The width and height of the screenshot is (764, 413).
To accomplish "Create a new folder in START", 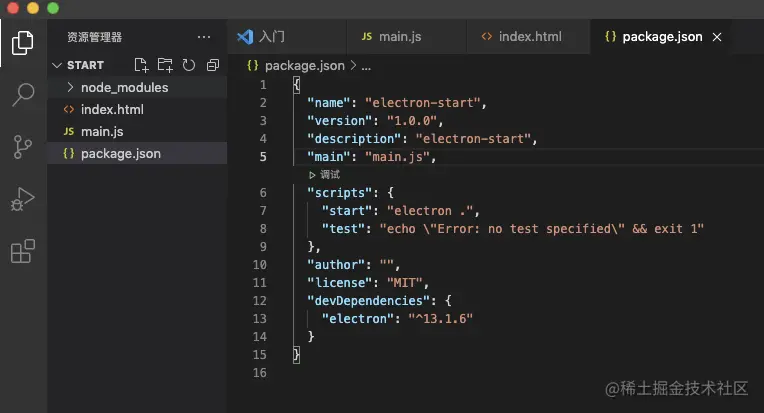I will tap(165, 65).
